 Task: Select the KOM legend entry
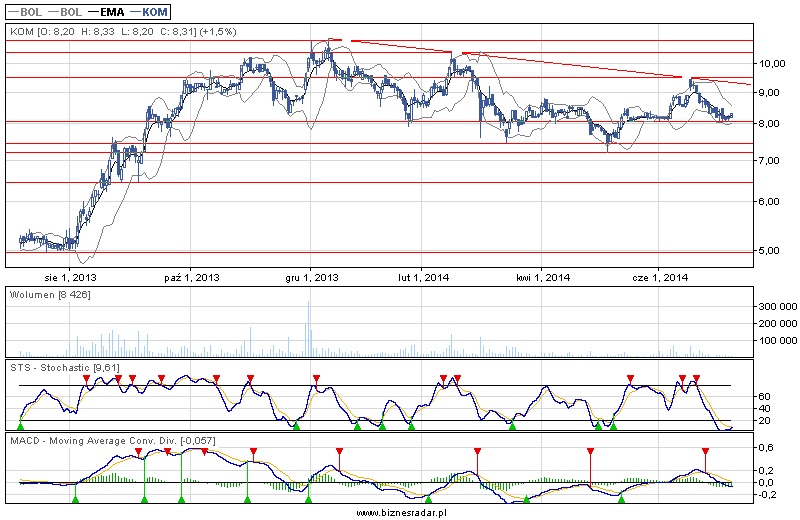click(x=148, y=12)
